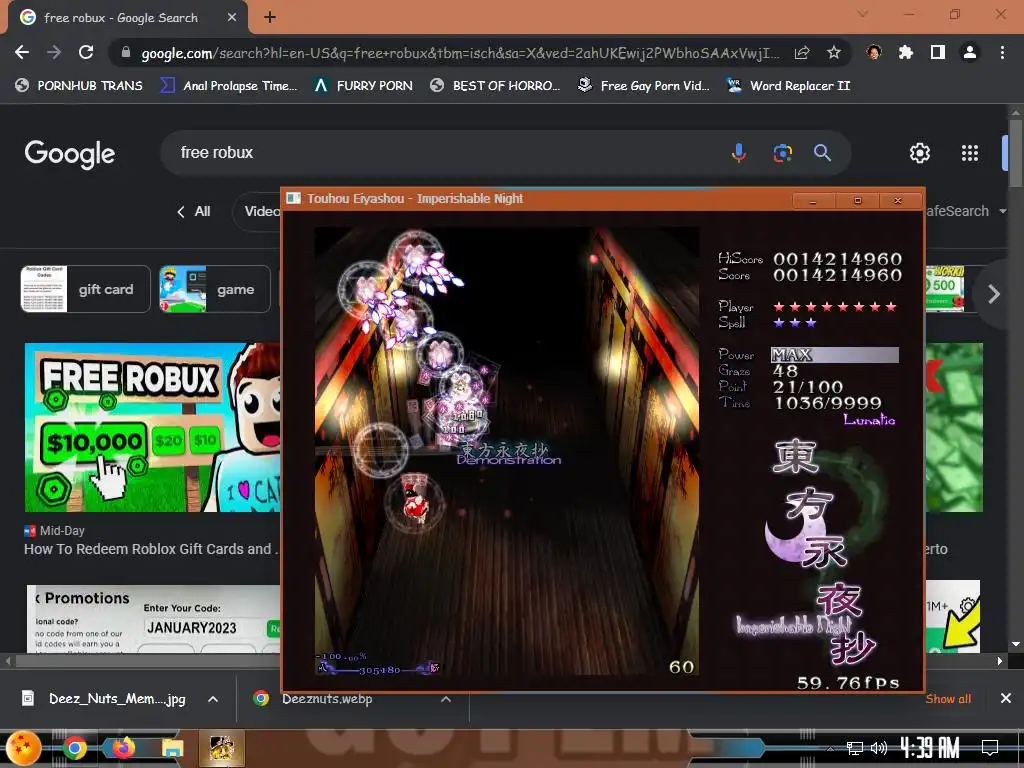
Task: Select the gift card suggestion chip
Action: [x=86, y=289]
